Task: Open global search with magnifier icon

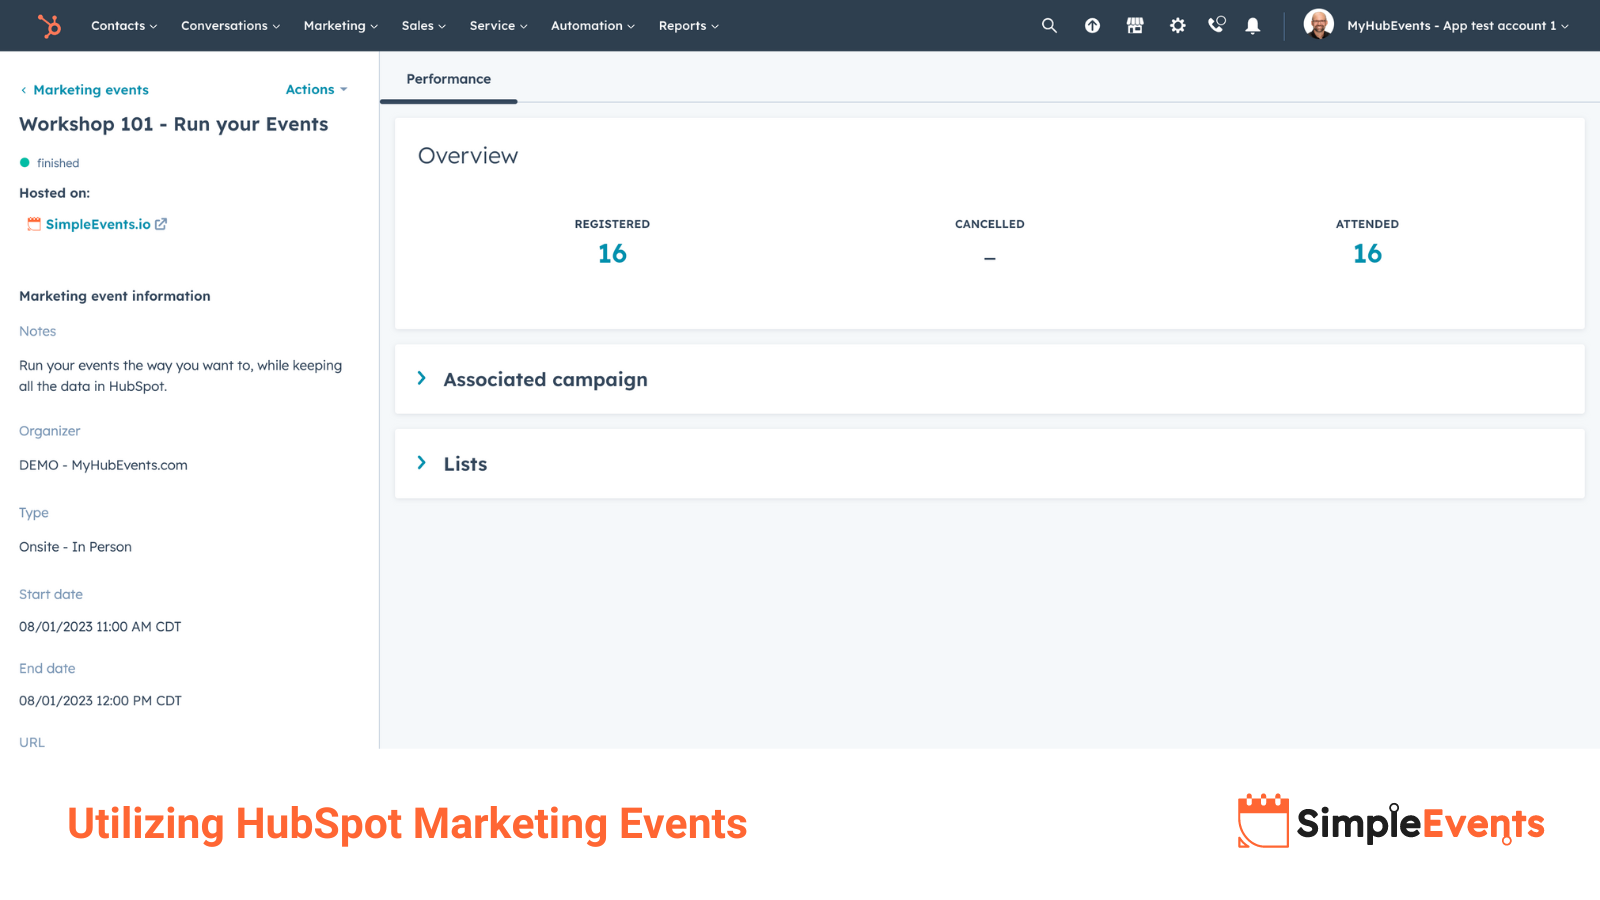Action: (x=1049, y=25)
